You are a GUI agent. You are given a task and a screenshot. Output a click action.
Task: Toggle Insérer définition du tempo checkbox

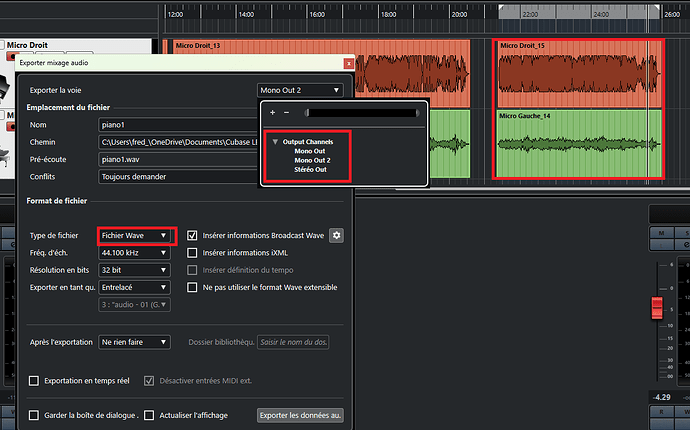(192, 270)
